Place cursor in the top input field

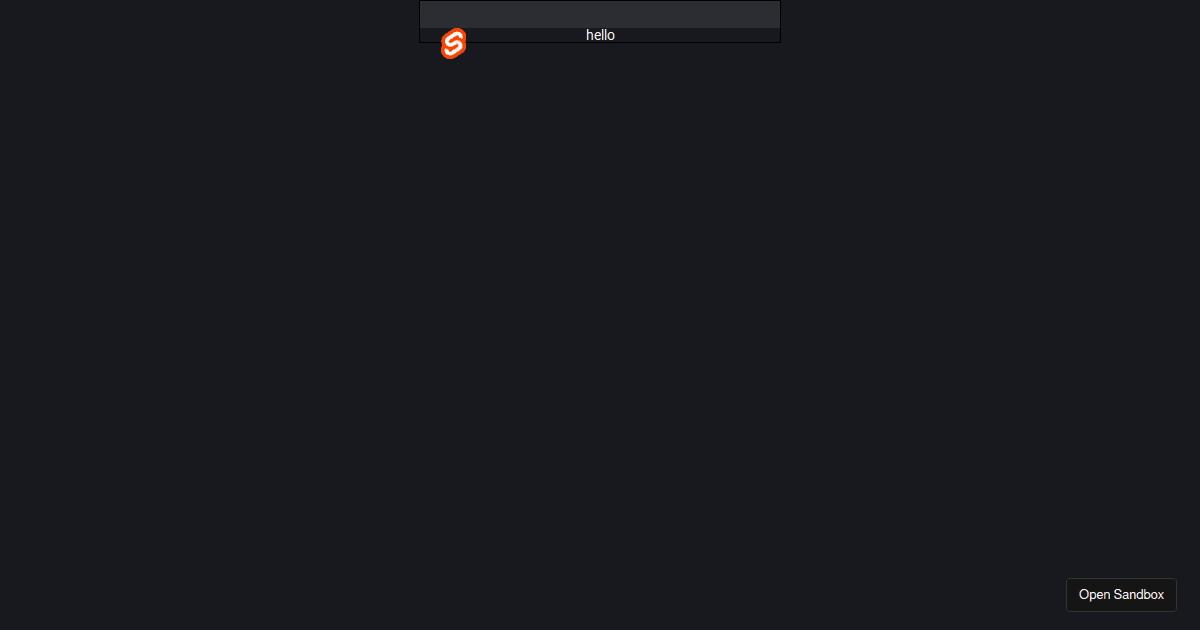[600, 14]
